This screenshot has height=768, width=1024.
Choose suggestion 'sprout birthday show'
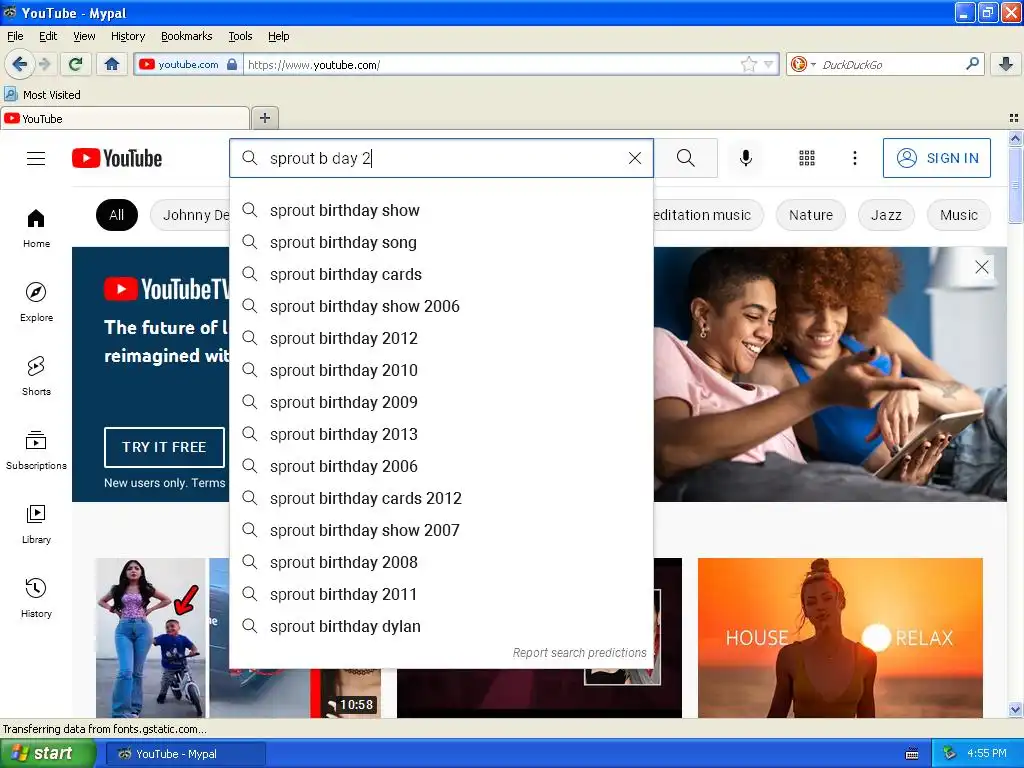point(441,210)
